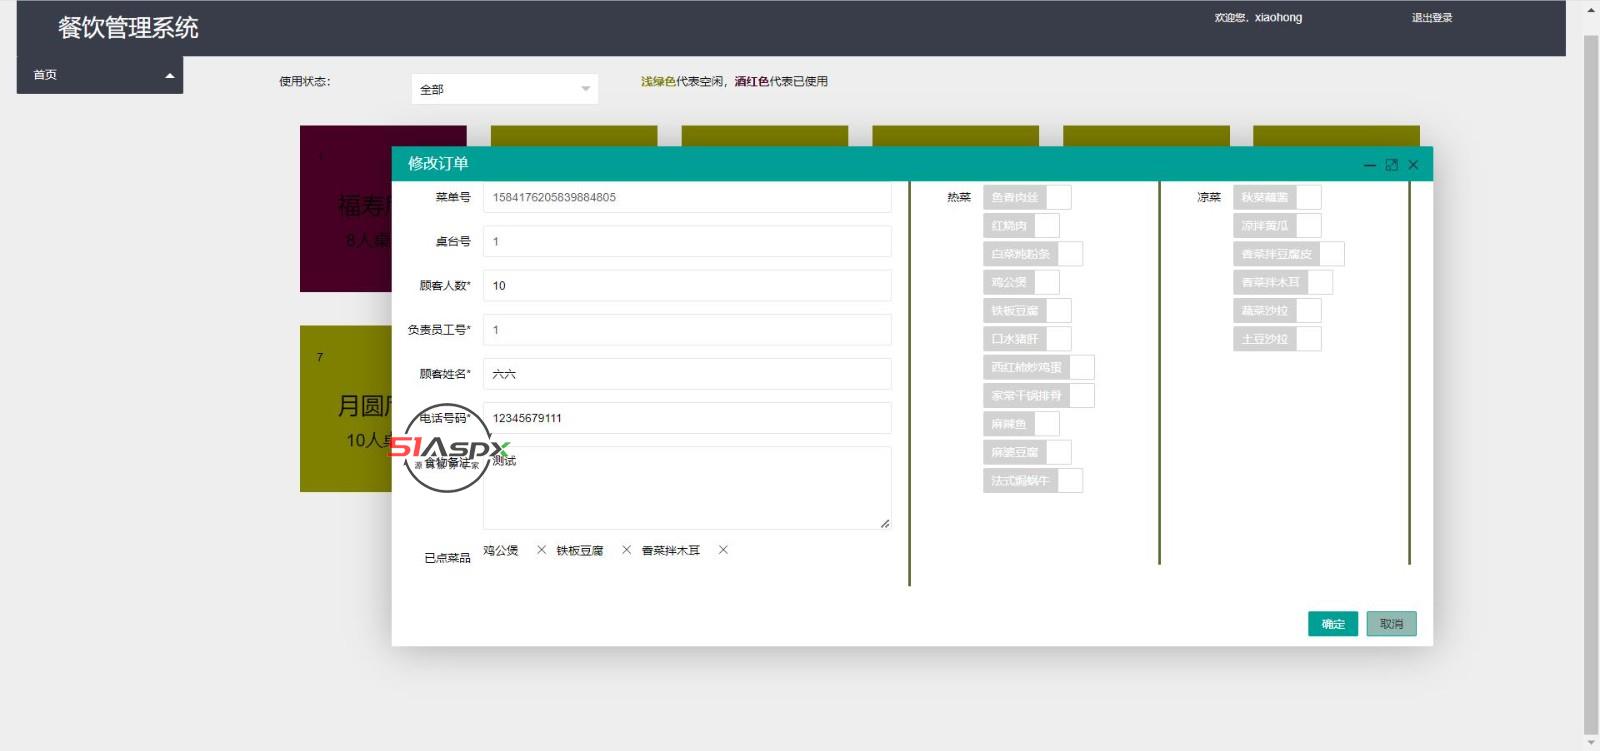Check the 白菜炖粉条 dish option
This screenshot has width=1600, height=751.
[1033, 254]
